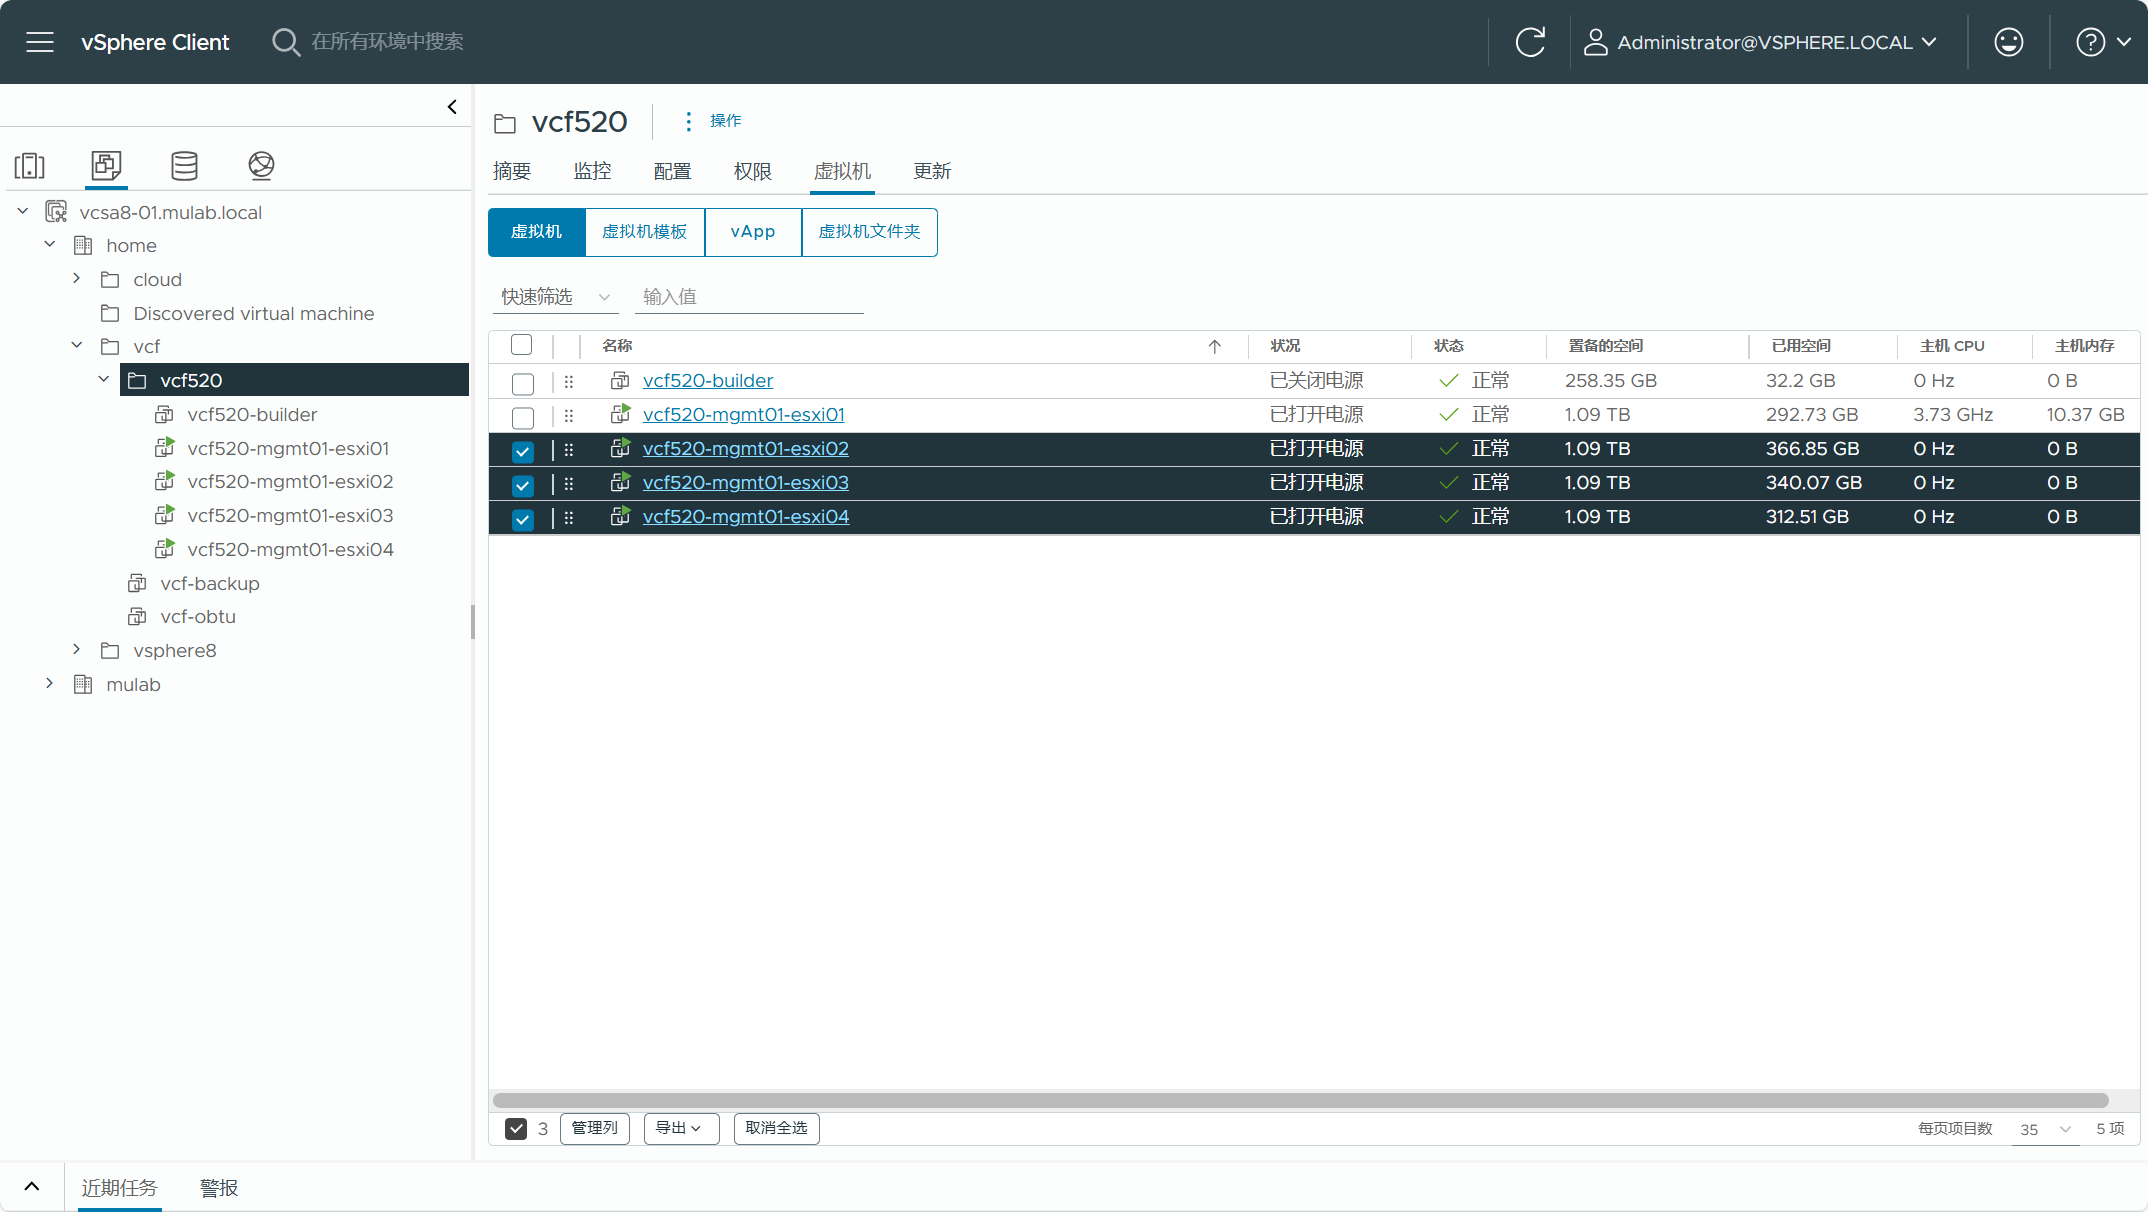Toggle the select-all header checkbox
Image resolution: width=2148 pixels, height=1212 pixels.
click(x=521, y=345)
